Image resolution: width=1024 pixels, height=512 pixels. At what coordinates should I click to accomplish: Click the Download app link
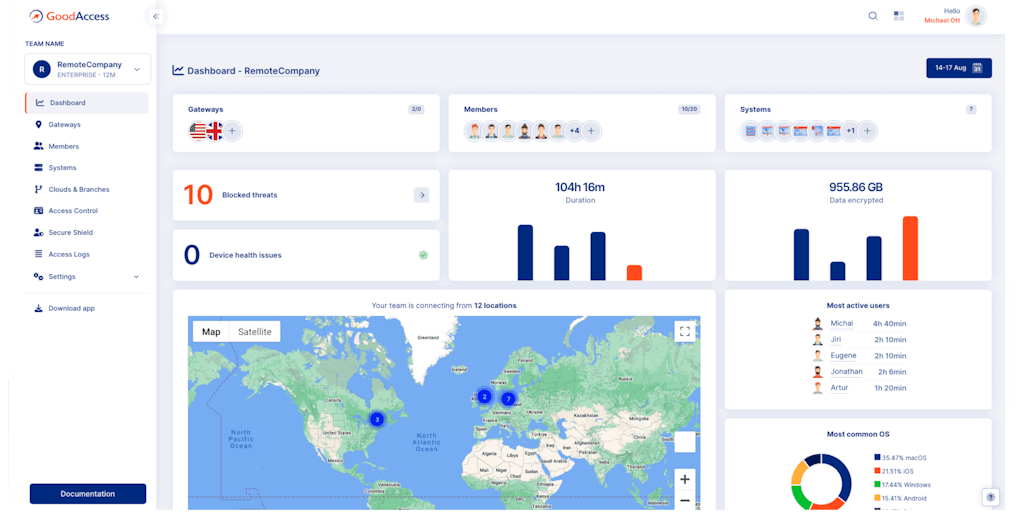(71, 309)
